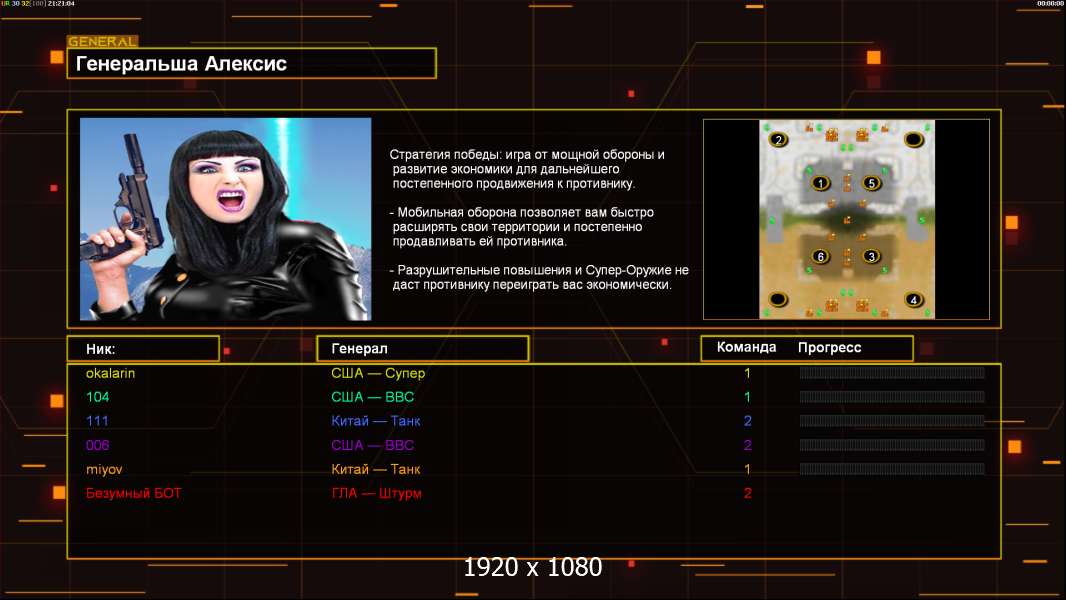Click player miyov's loading progress bar
The image size is (1066, 600).
(x=892, y=469)
